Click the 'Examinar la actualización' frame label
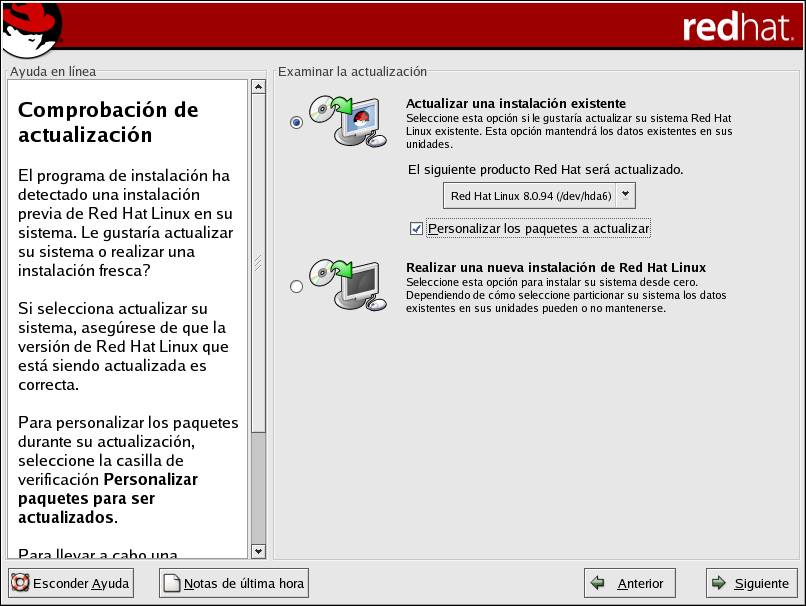The image size is (806, 606). [353, 71]
